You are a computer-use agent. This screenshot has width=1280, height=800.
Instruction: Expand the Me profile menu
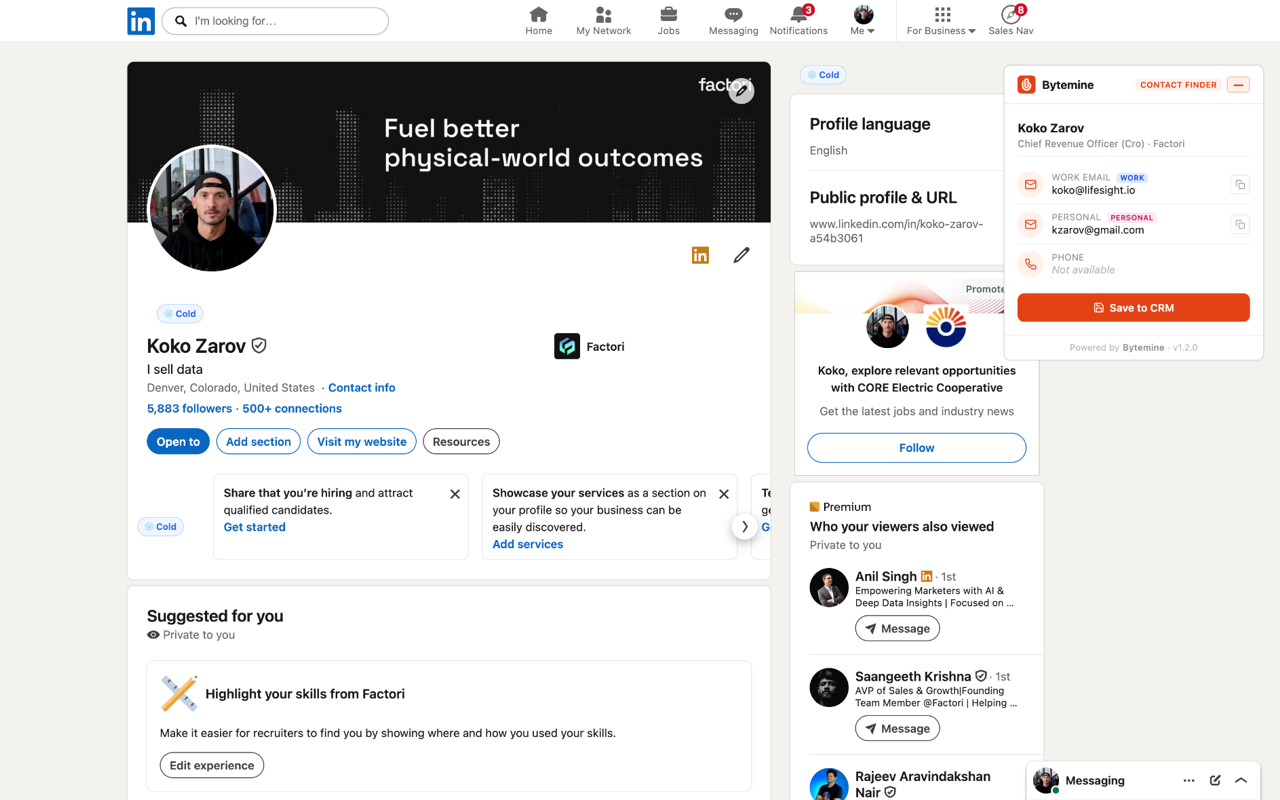tap(863, 21)
